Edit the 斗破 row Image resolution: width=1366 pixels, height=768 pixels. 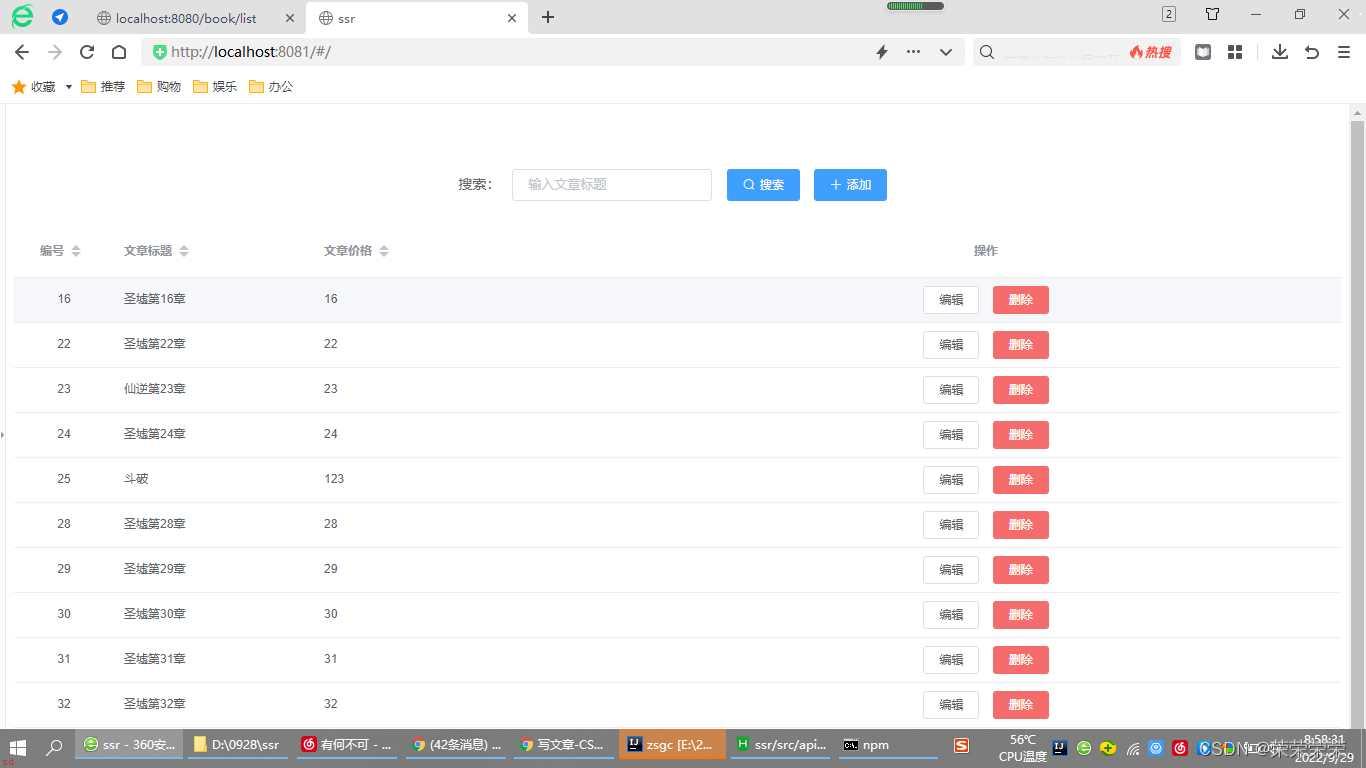point(951,480)
